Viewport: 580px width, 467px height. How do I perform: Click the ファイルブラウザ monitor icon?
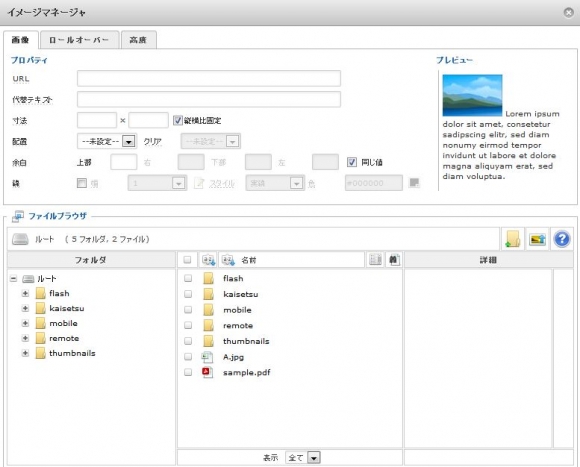pyautogui.click(x=18, y=216)
